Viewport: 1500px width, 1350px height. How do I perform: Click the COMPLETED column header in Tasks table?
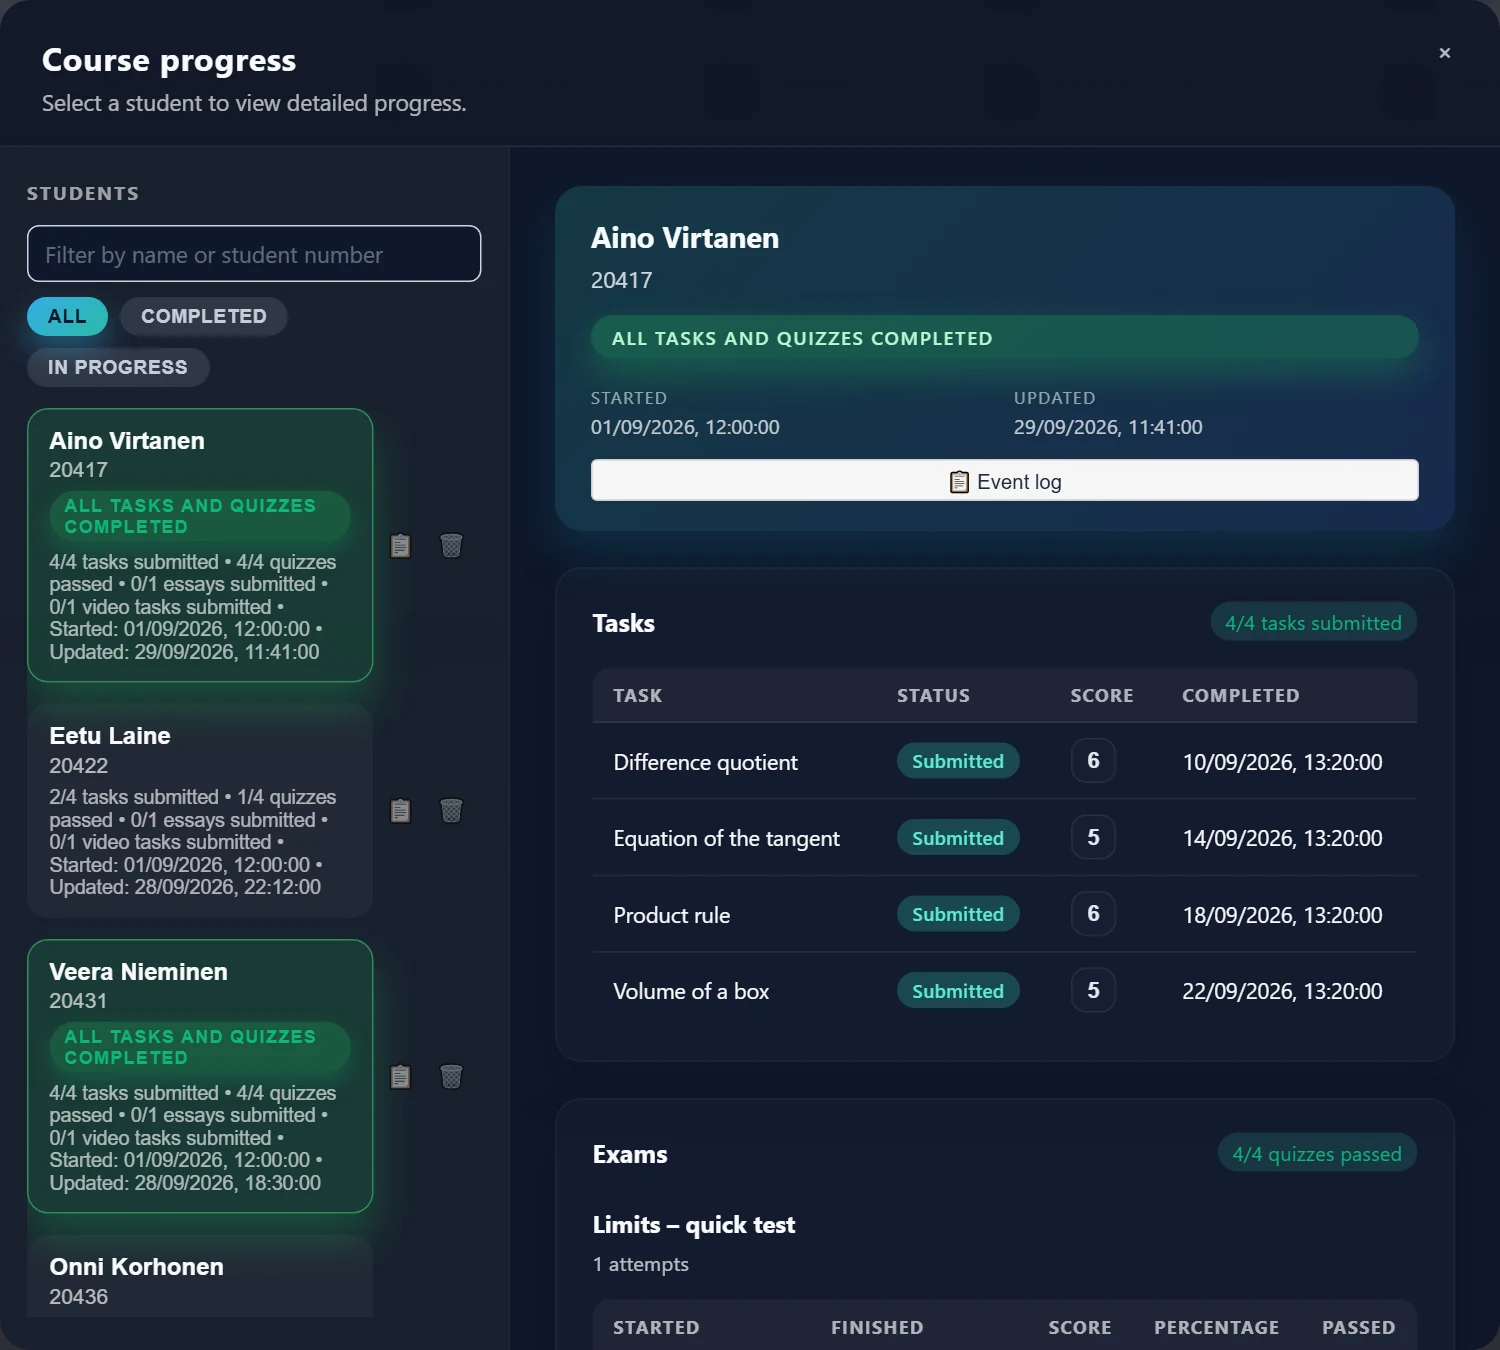click(x=1241, y=695)
